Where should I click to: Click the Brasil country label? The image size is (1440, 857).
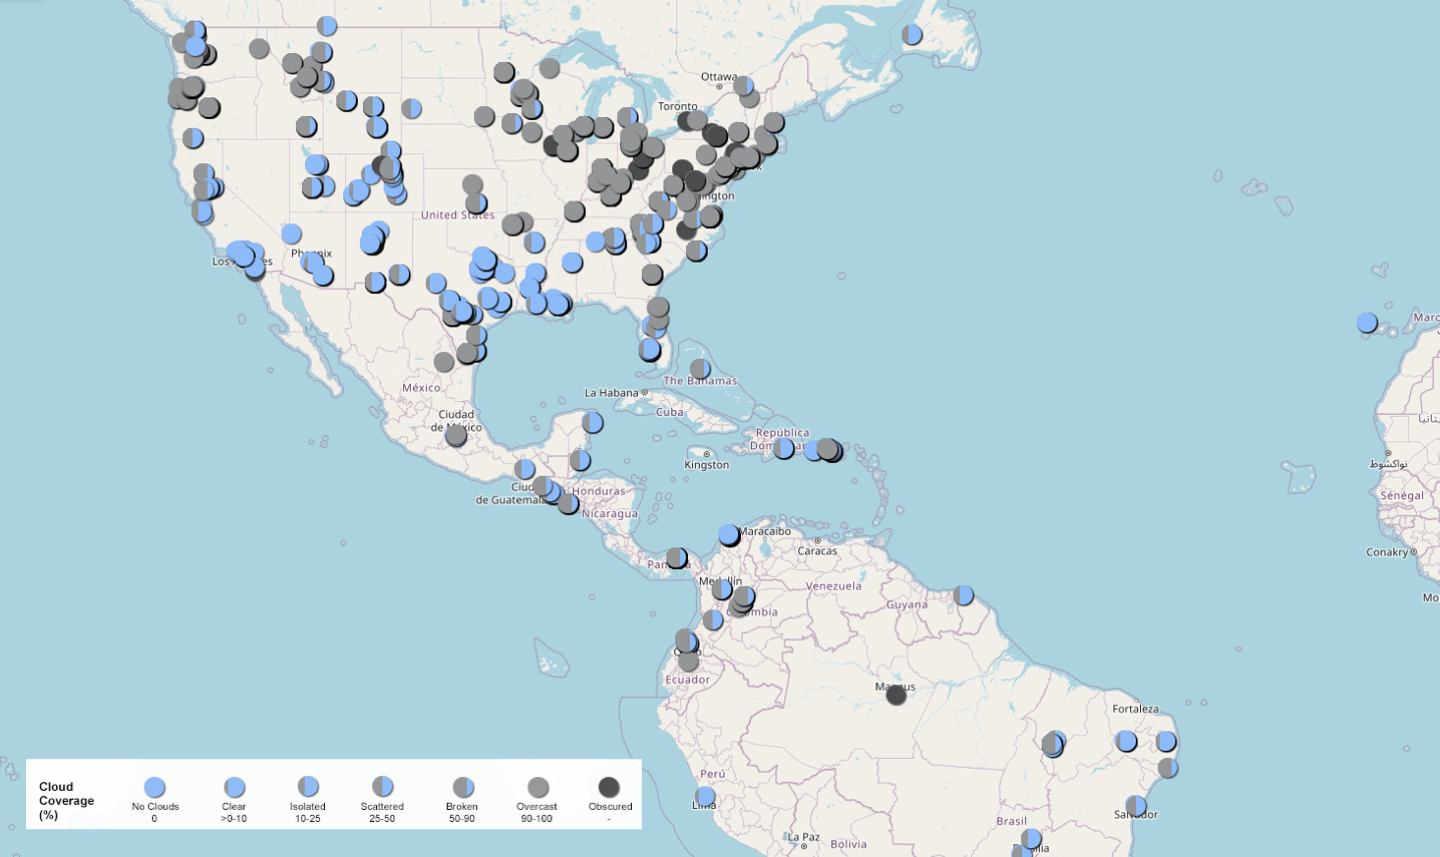1011,821
